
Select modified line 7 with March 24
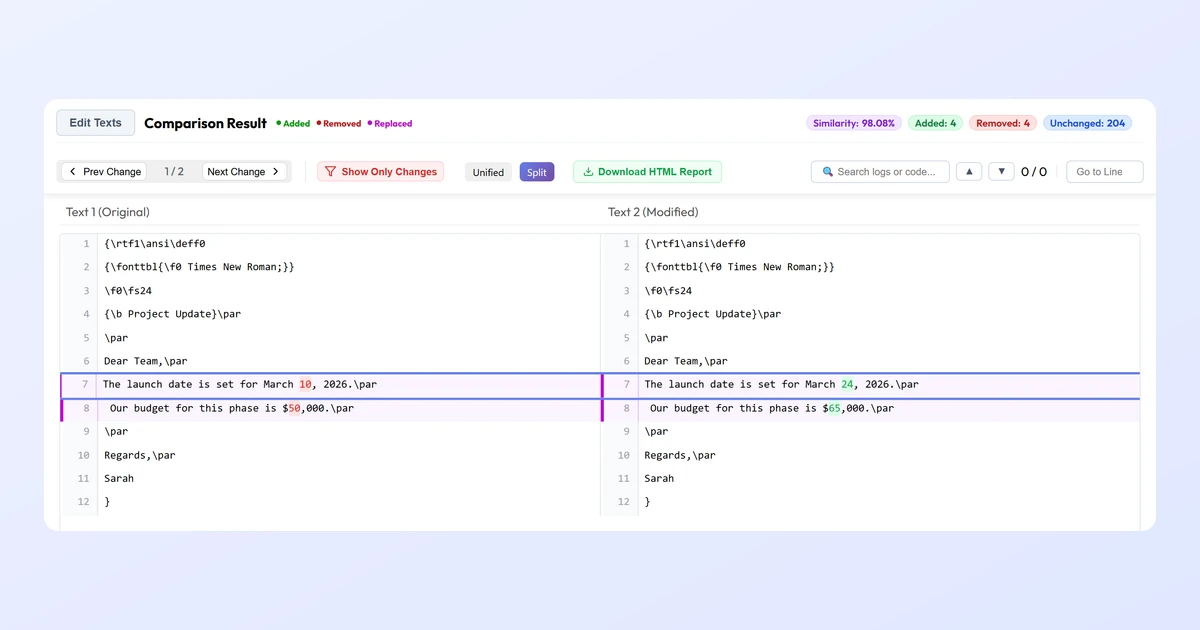pyautogui.click(x=871, y=385)
